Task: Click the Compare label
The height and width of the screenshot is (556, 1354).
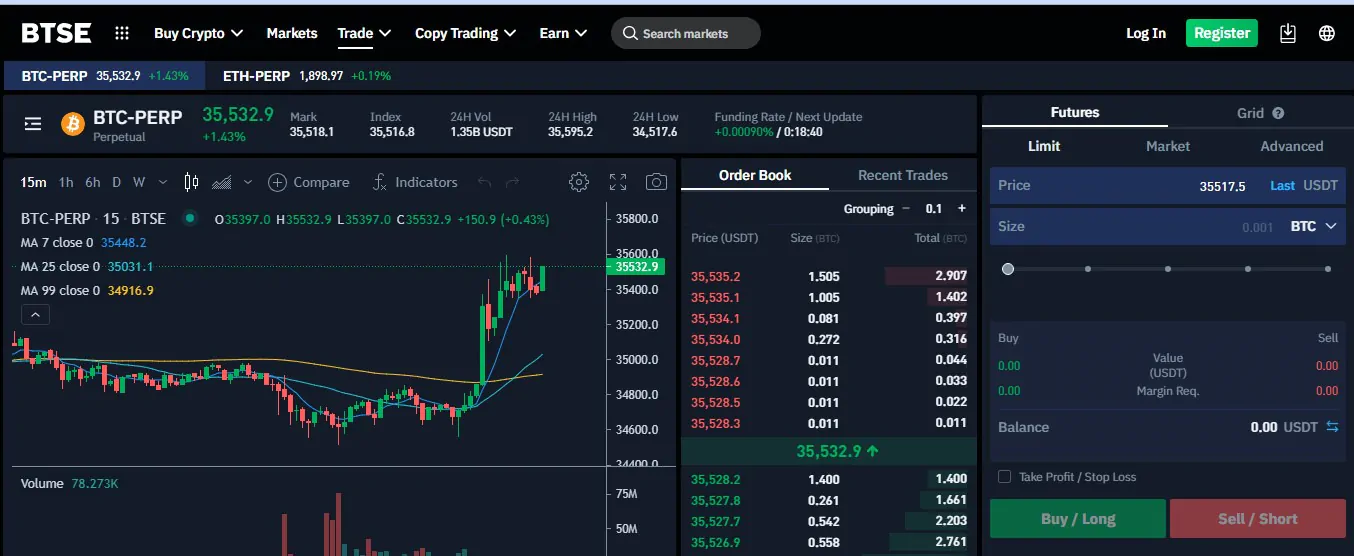Action: tap(322, 182)
